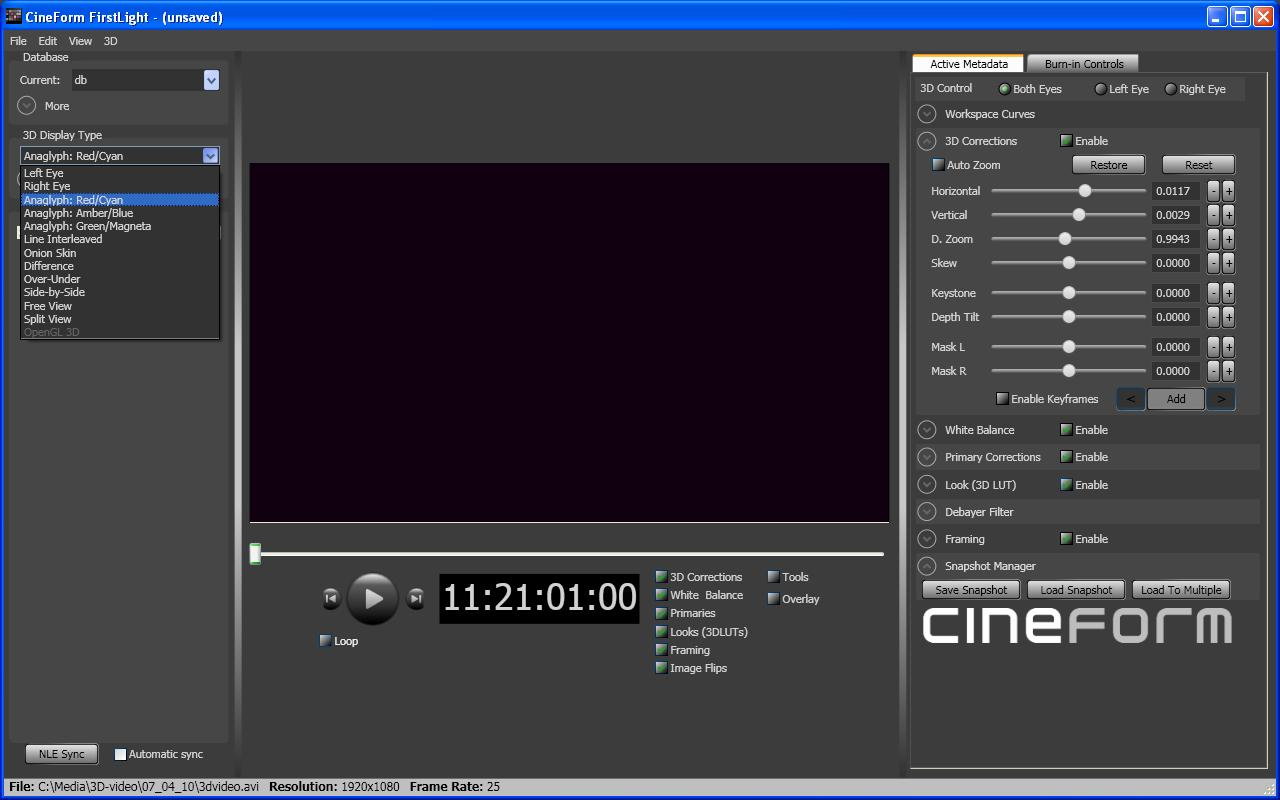
Task: Increase Depth Tilt with plus button
Action: [1228, 317]
